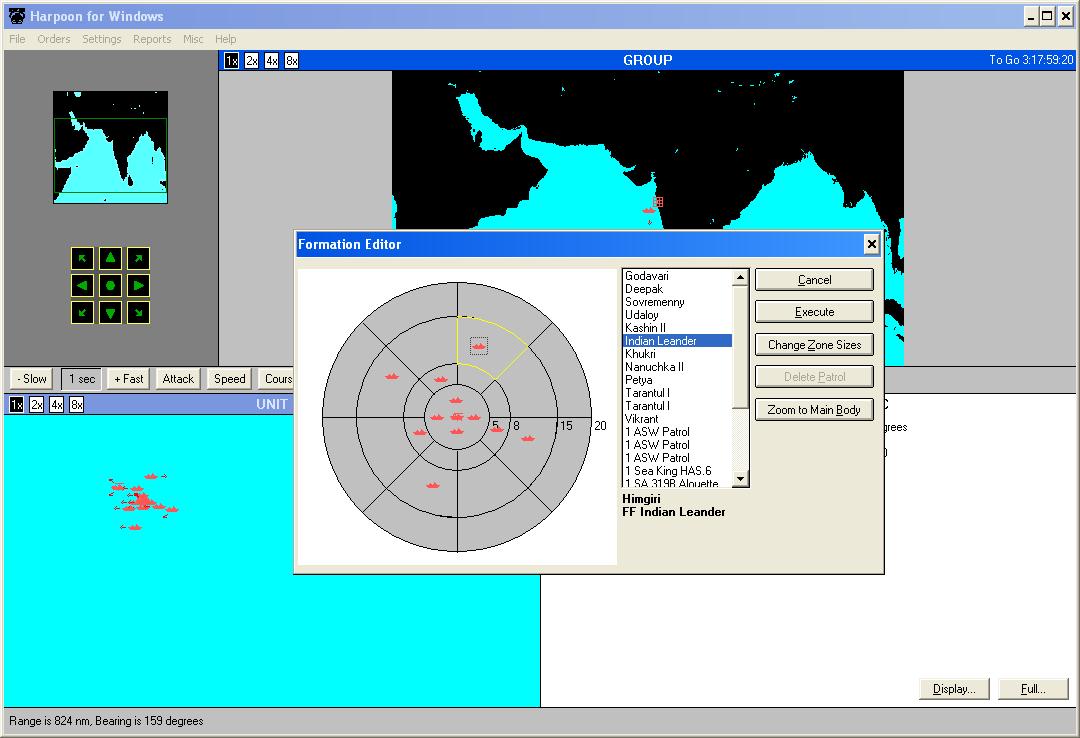Open the Orders menu
The width and height of the screenshot is (1080, 738).
tap(54, 39)
